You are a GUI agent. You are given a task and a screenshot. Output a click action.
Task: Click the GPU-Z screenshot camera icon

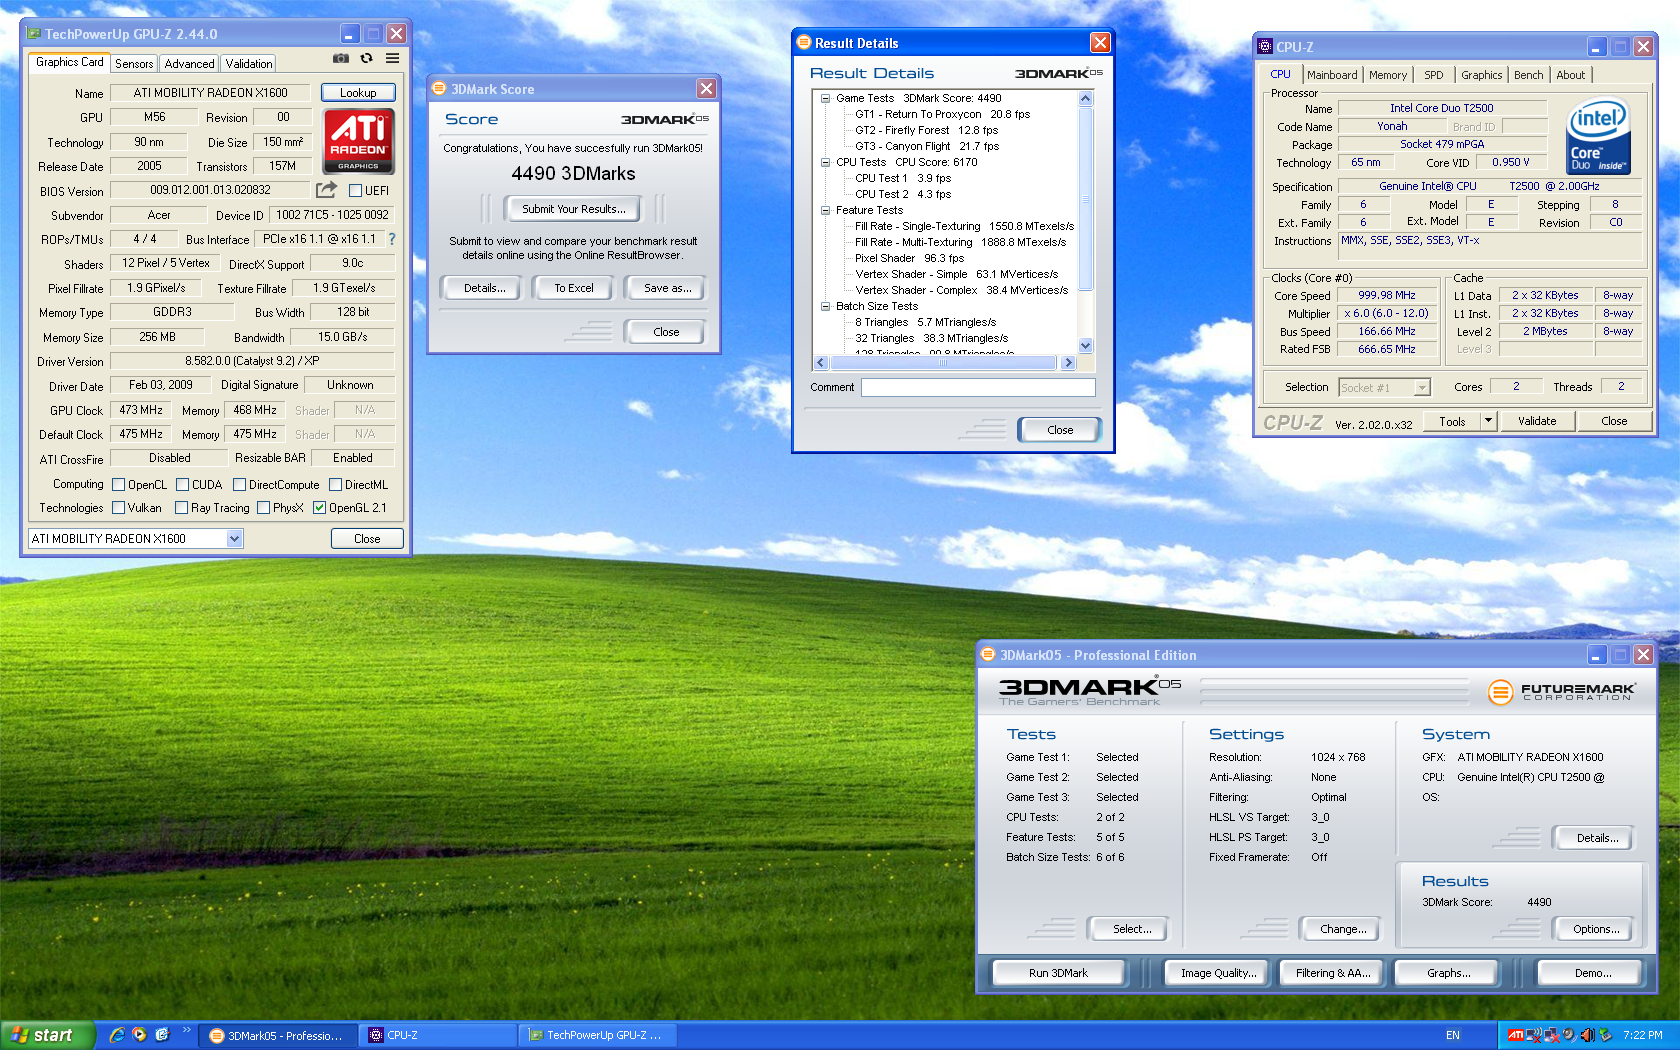[341, 59]
